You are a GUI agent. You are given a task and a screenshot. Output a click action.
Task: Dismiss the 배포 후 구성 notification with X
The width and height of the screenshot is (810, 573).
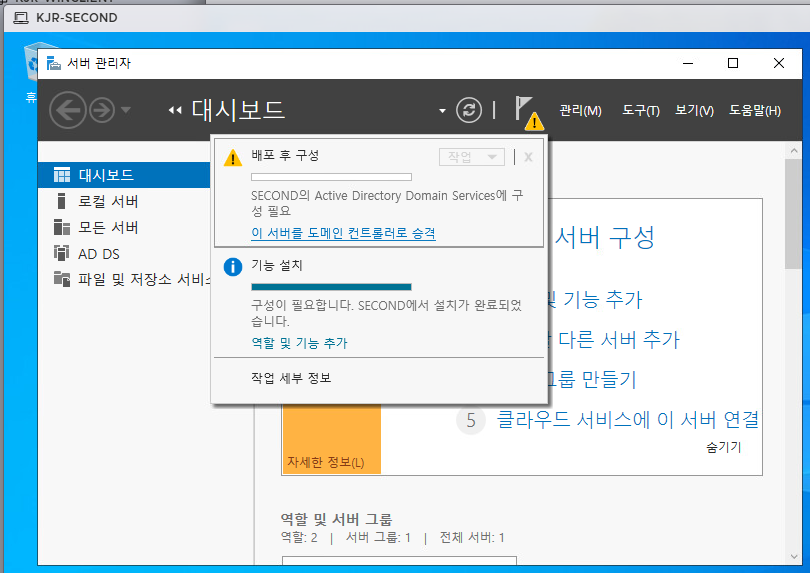coord(528,157)
